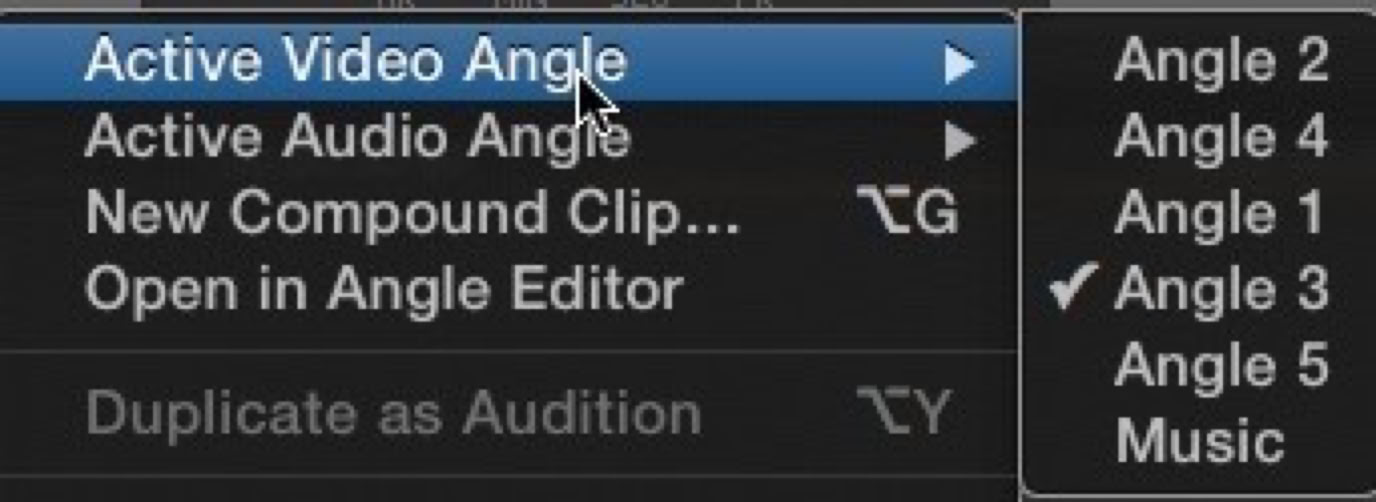
Task: Click the dimmed Duplicate as Audition entry
Action: coord(508,413)
